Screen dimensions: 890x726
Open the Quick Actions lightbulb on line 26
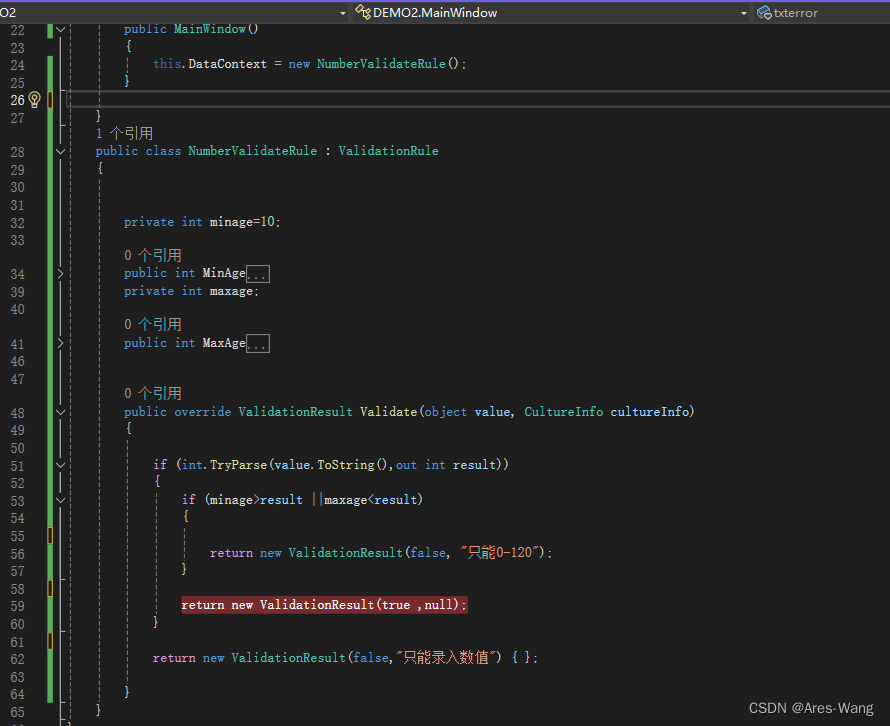click(34, 99)
